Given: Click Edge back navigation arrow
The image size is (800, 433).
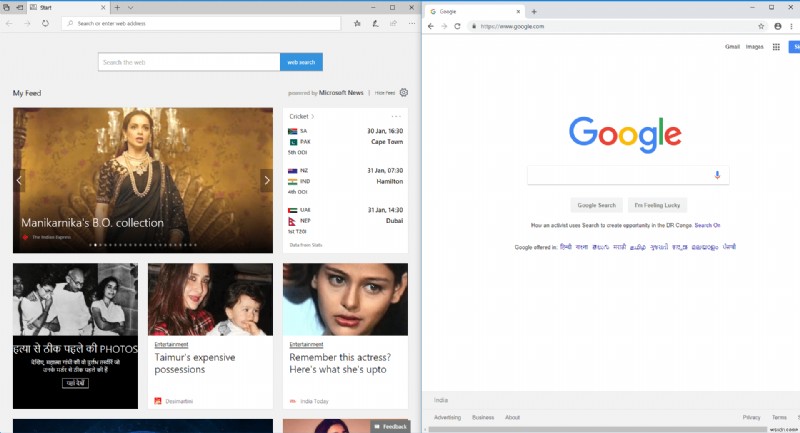Looking at the screenshot, I should point(9,23).
